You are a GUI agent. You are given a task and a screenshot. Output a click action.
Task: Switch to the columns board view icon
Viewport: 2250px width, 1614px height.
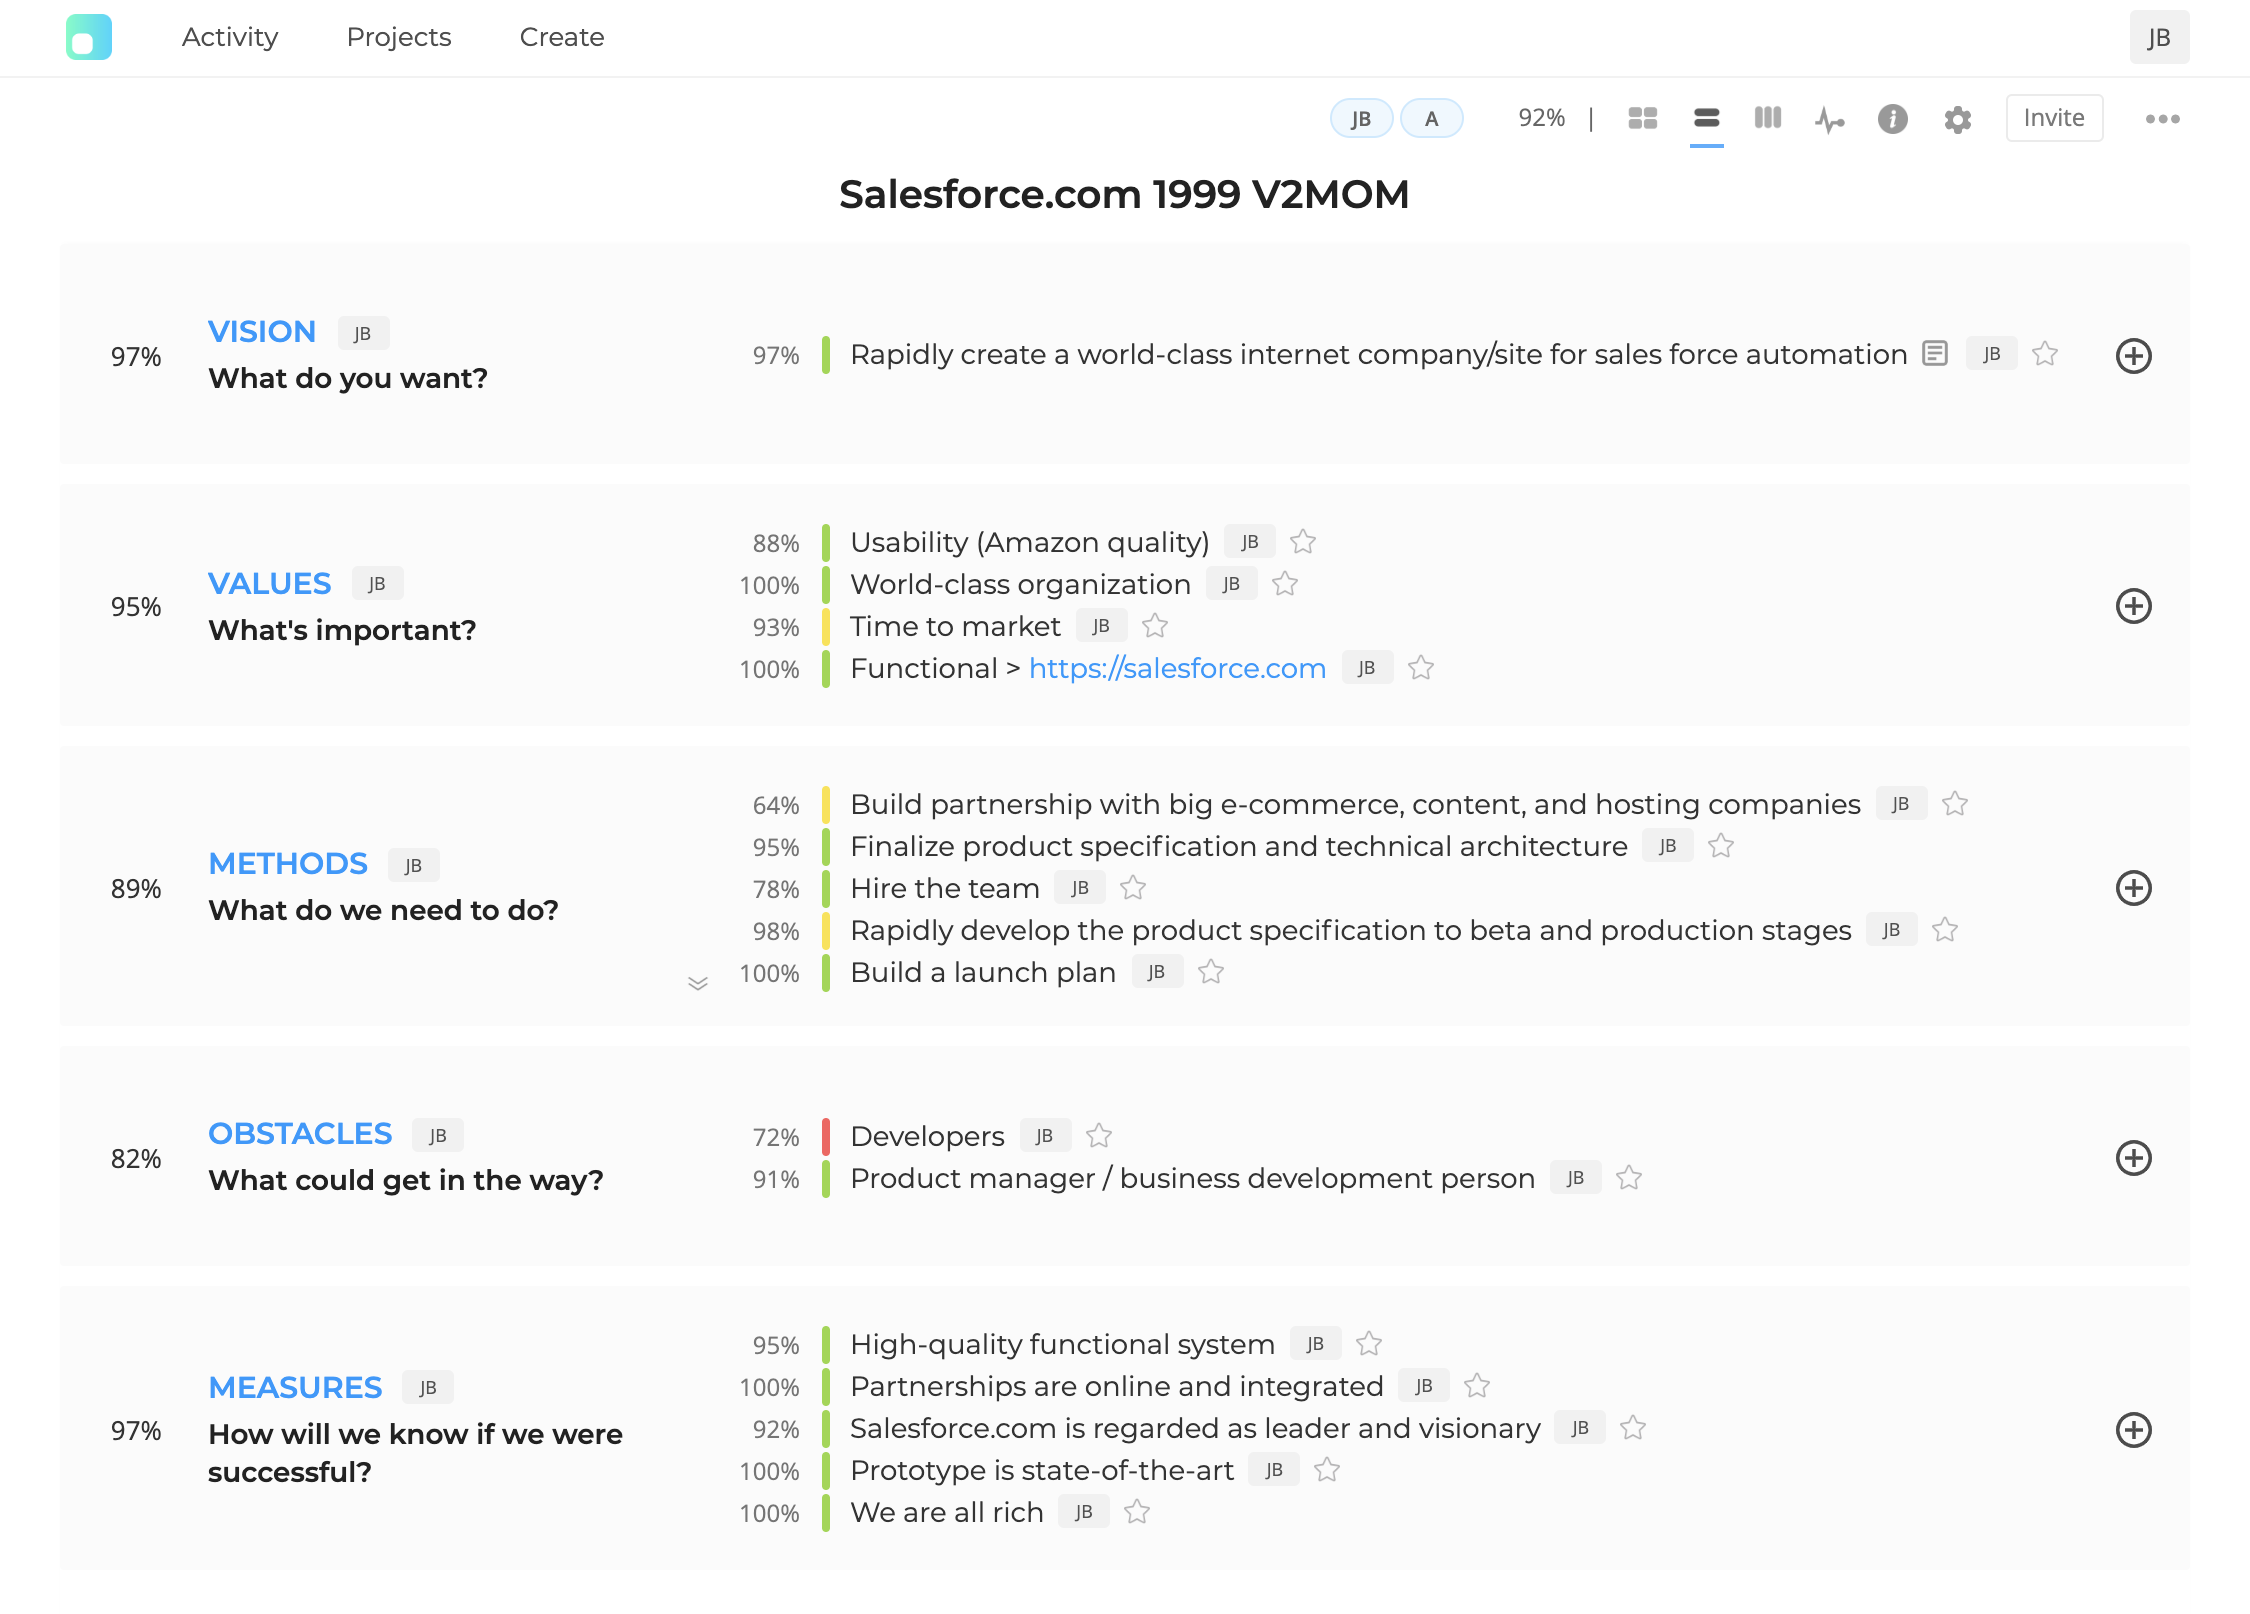point(1768,118)
